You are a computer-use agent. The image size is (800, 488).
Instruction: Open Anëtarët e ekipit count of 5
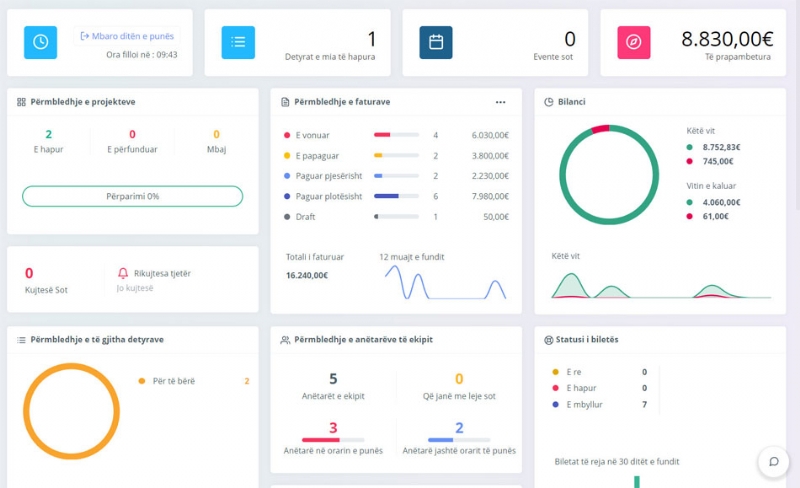(x=333, y=387)
